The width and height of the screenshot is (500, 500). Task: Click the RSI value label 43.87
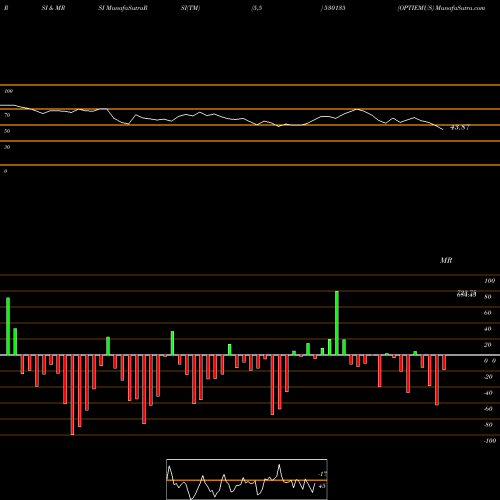[460, 127]
